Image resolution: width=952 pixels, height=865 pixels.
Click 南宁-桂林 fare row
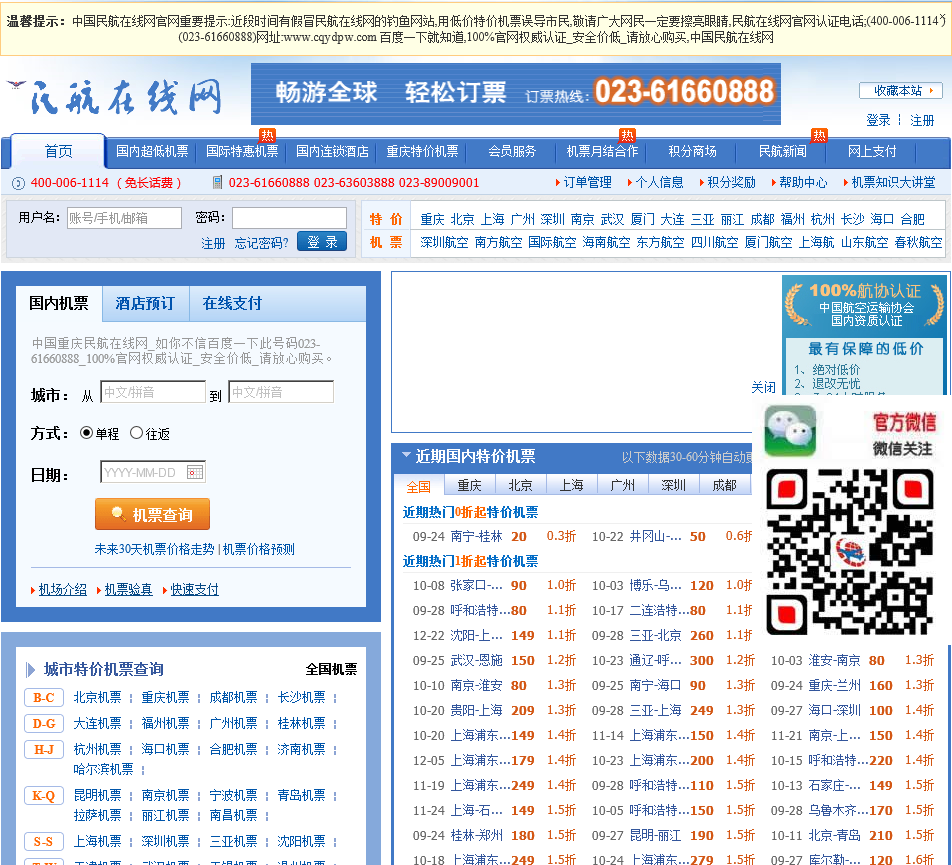477,536
